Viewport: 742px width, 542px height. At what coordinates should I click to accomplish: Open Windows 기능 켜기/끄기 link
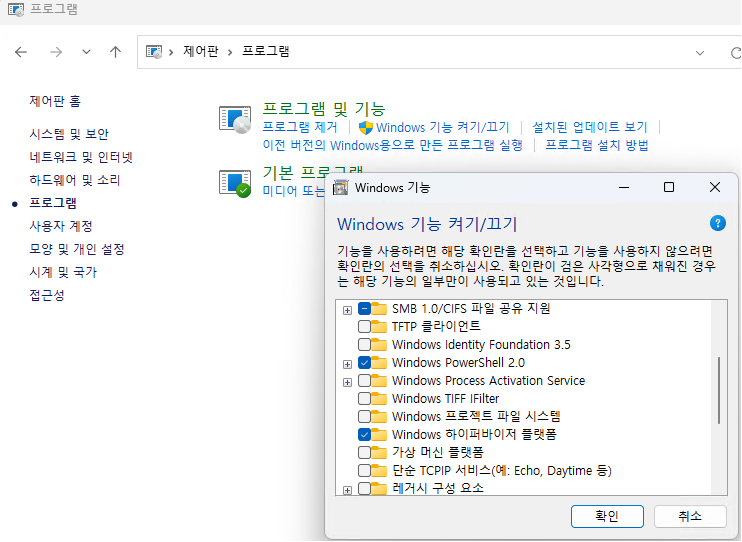(442, 127)
